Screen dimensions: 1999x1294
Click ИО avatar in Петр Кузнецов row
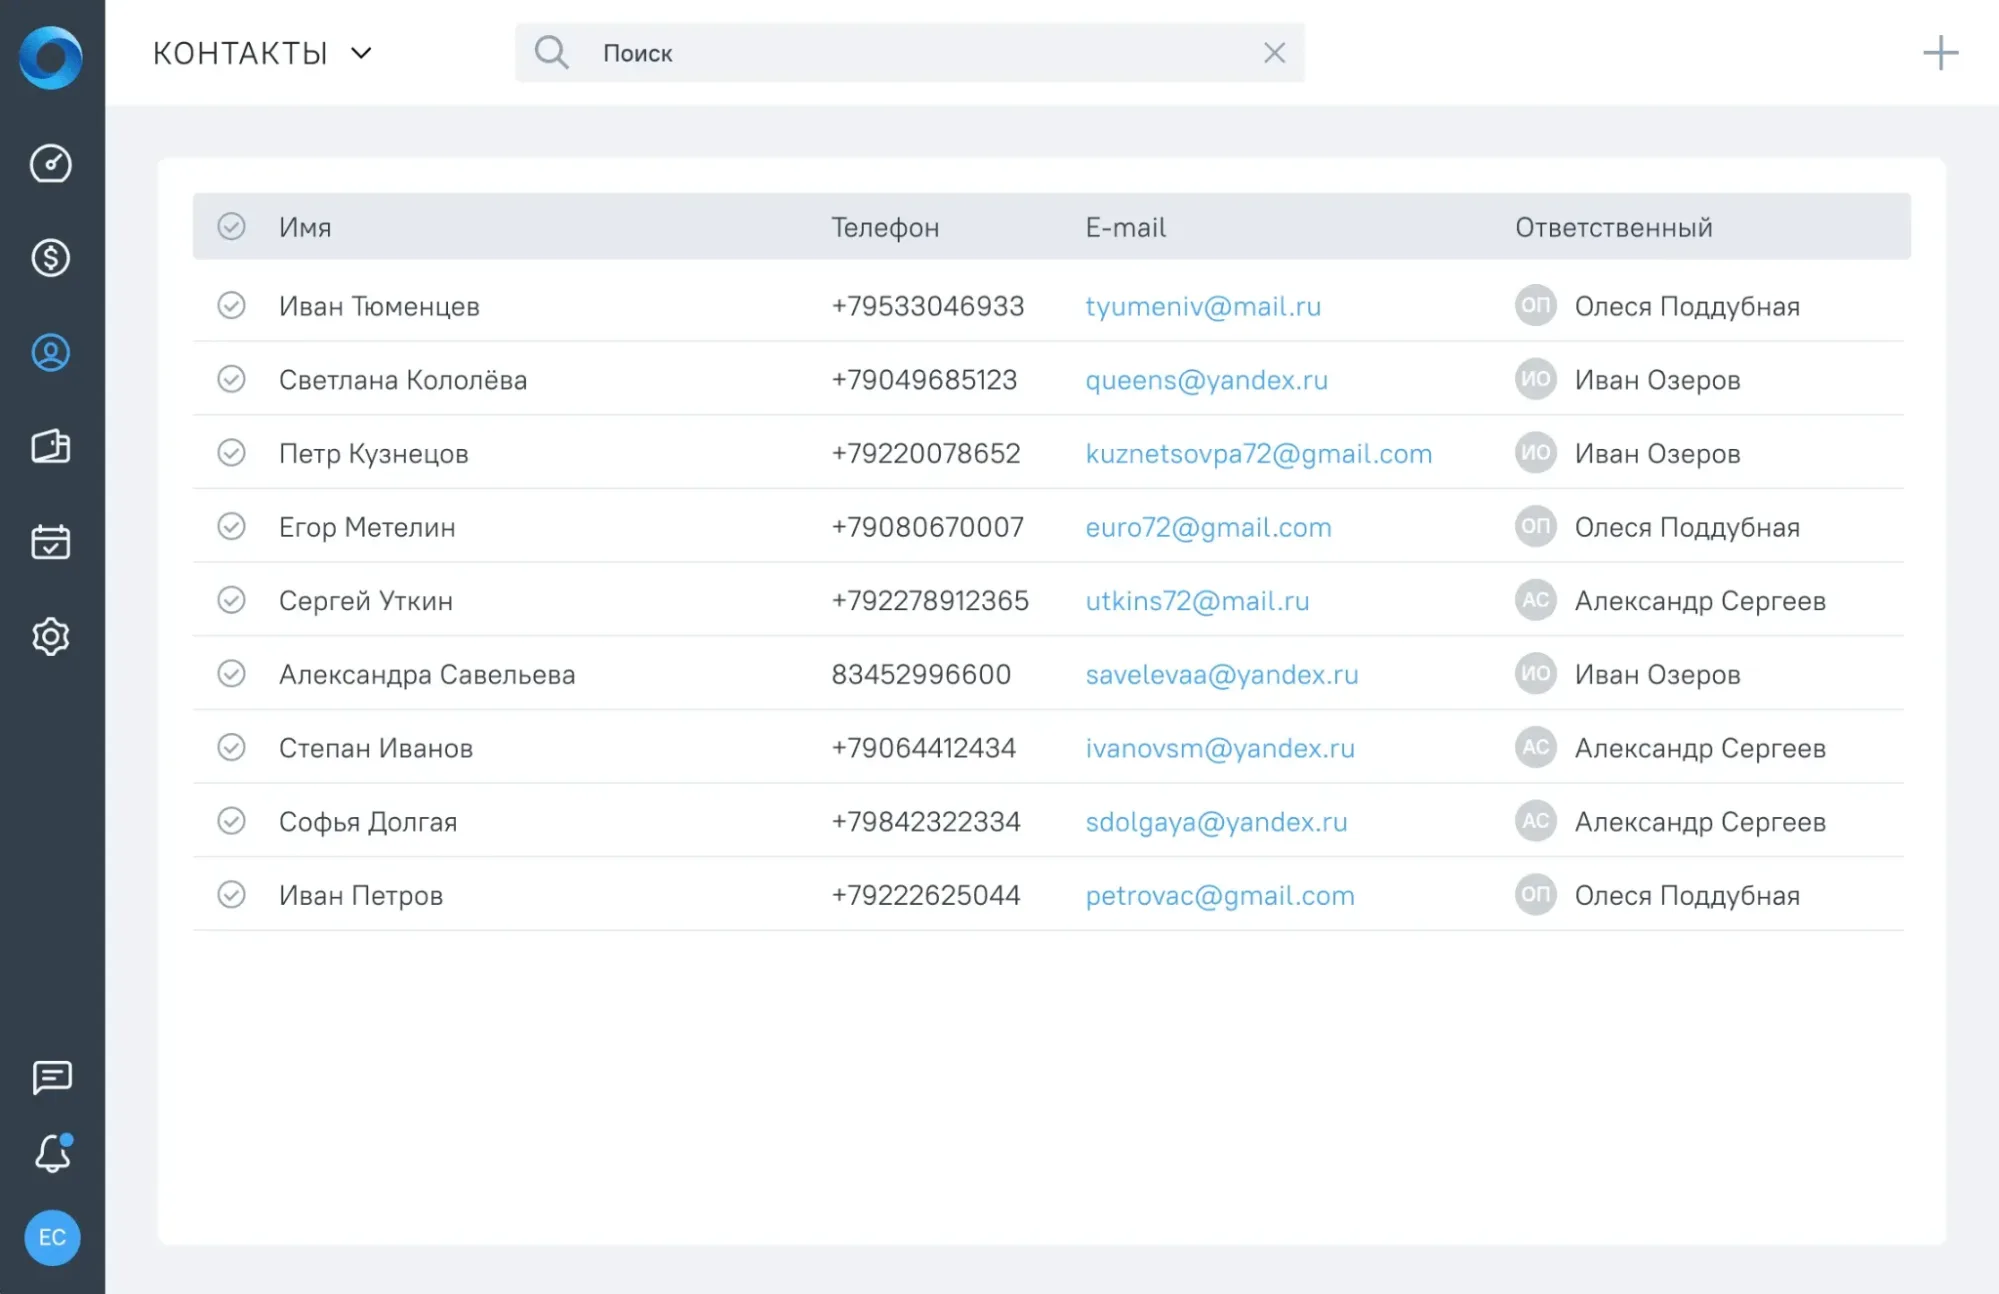click(1535, 453)
